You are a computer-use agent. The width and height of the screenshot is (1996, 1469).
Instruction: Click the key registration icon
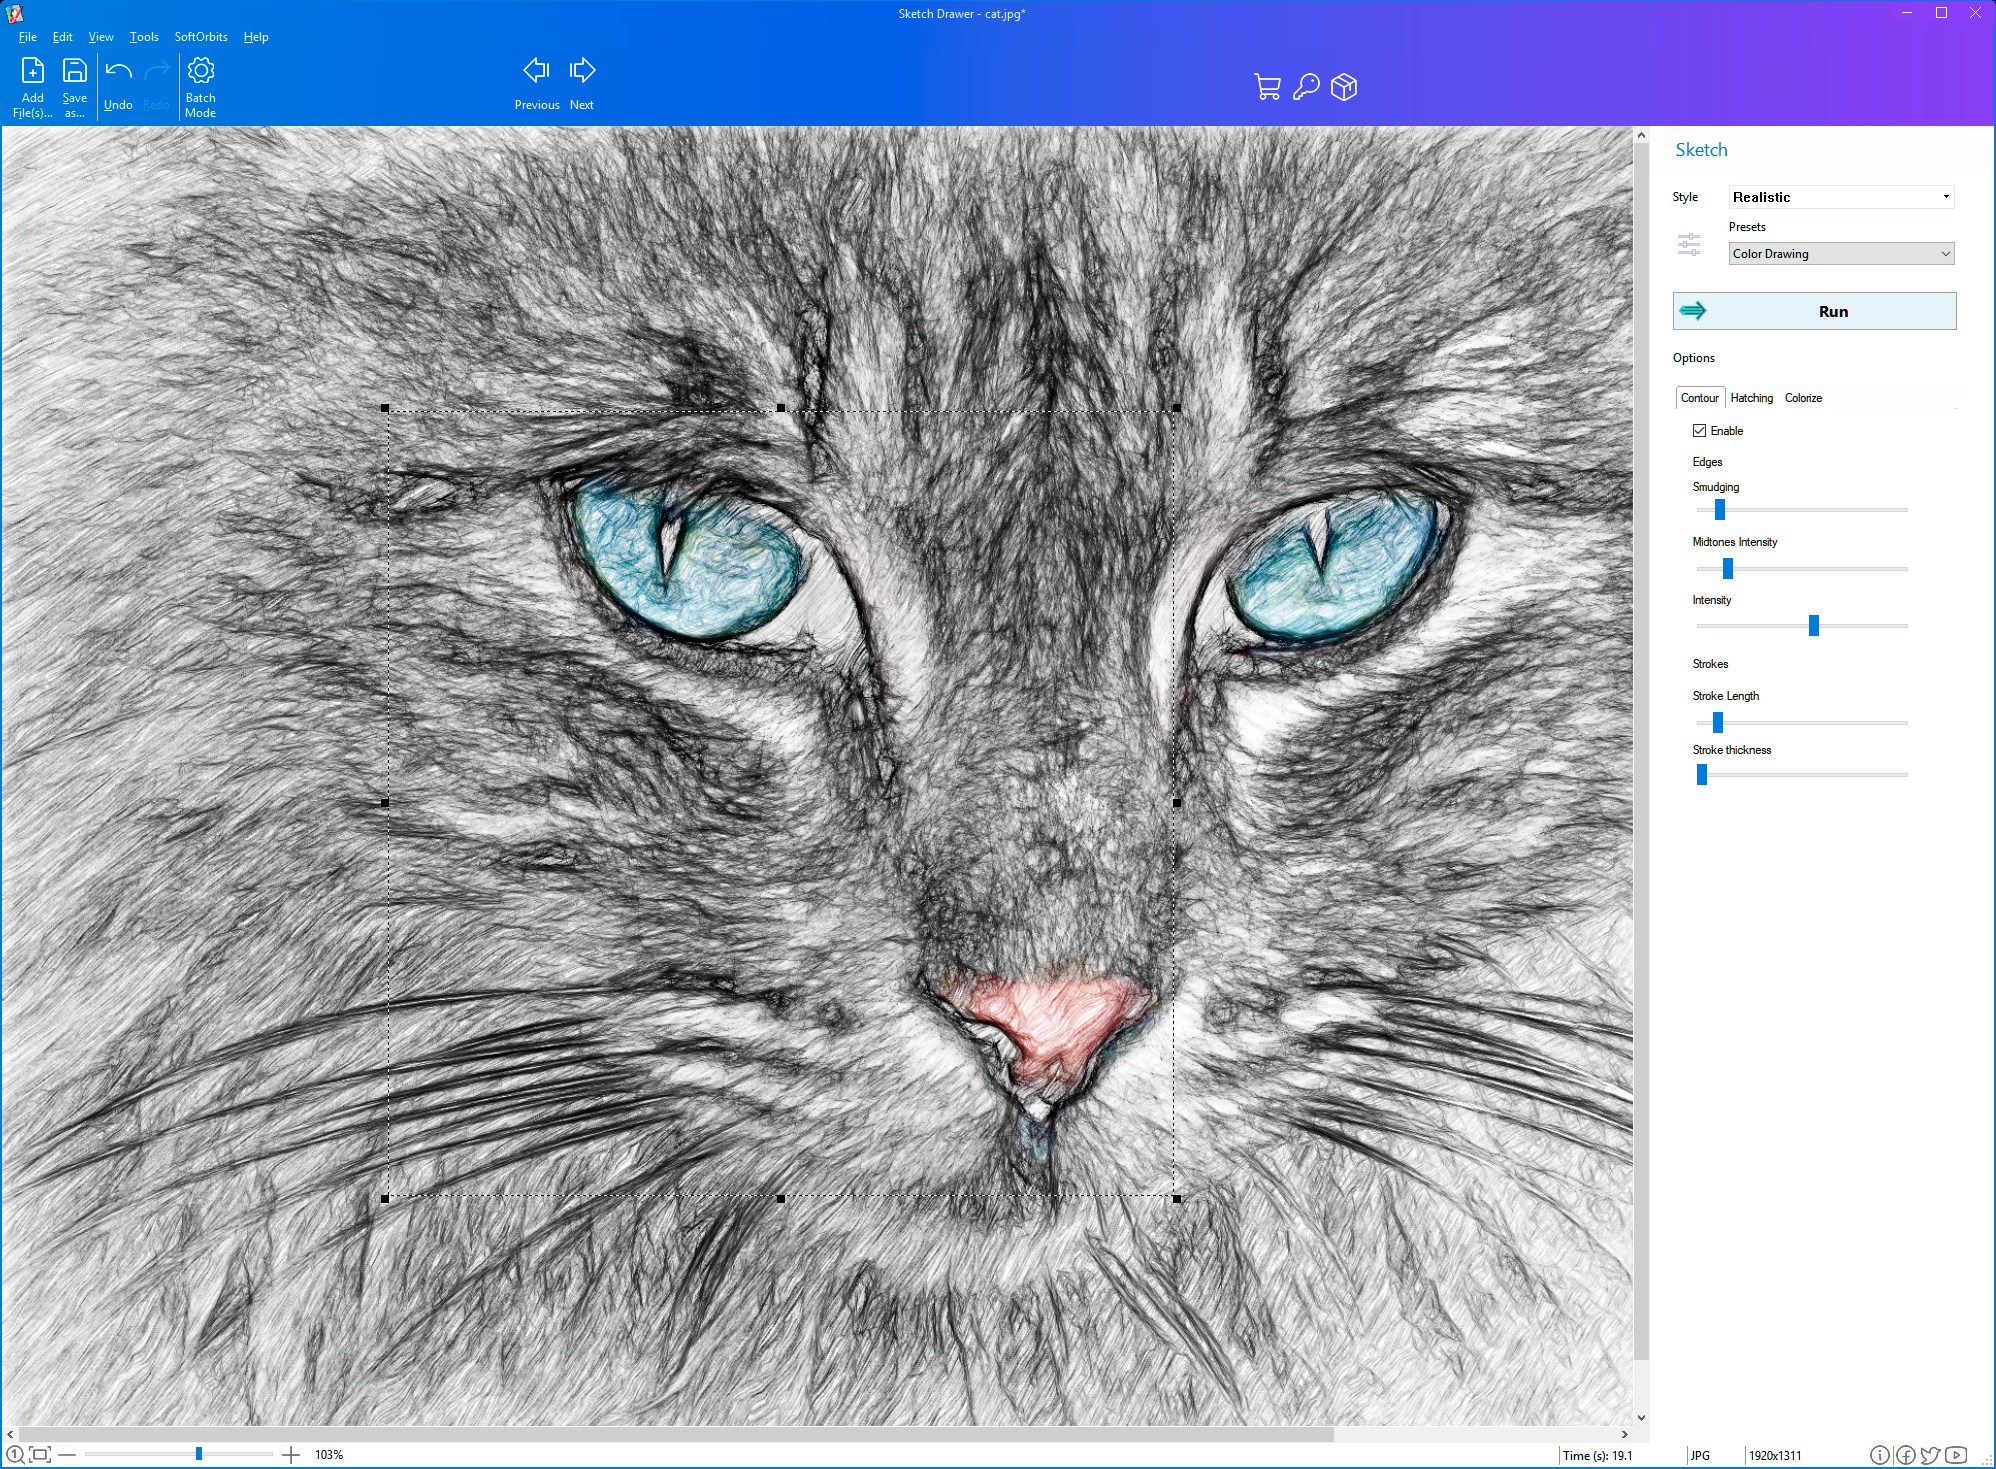pyautogui.click(x=1306, y=87)
